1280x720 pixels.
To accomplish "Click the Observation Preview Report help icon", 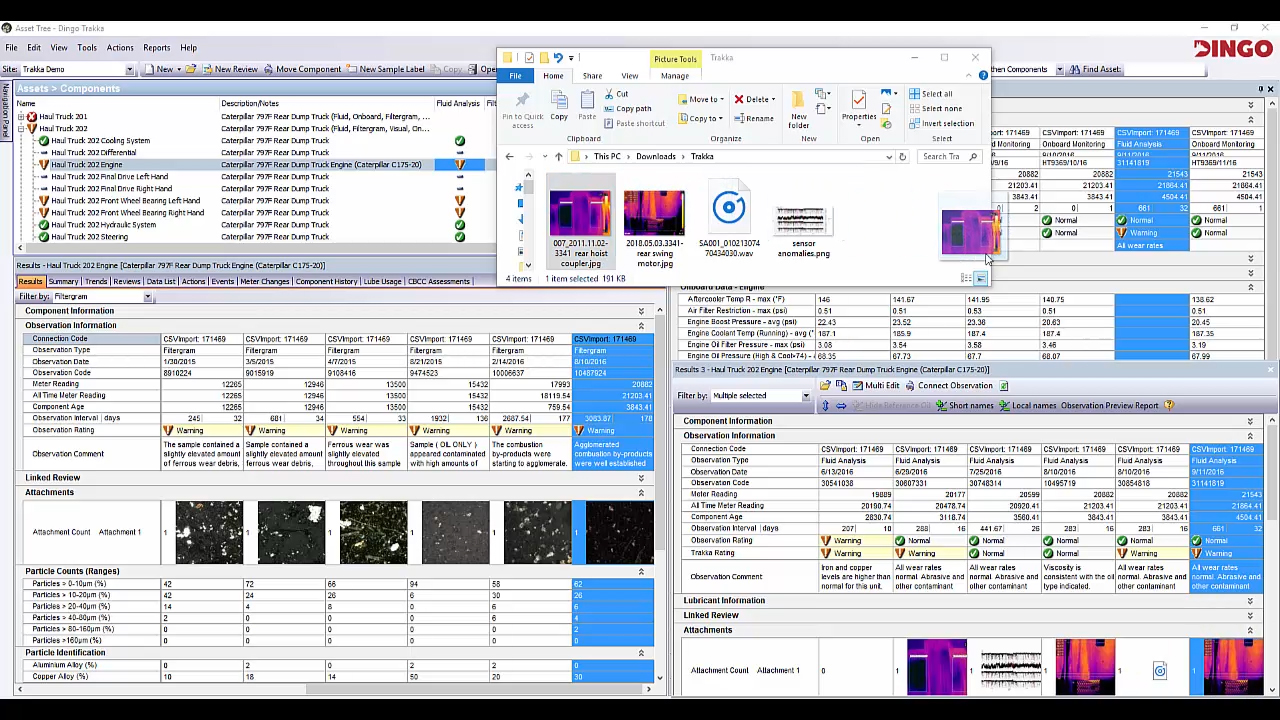I will click(x=1169, y=406).
